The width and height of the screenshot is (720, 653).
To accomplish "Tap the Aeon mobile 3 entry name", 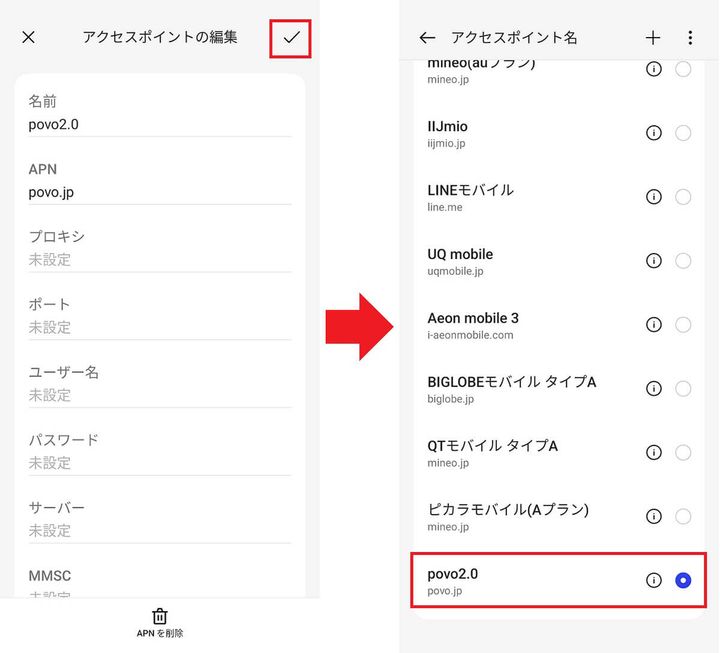I will coord(473,318).
